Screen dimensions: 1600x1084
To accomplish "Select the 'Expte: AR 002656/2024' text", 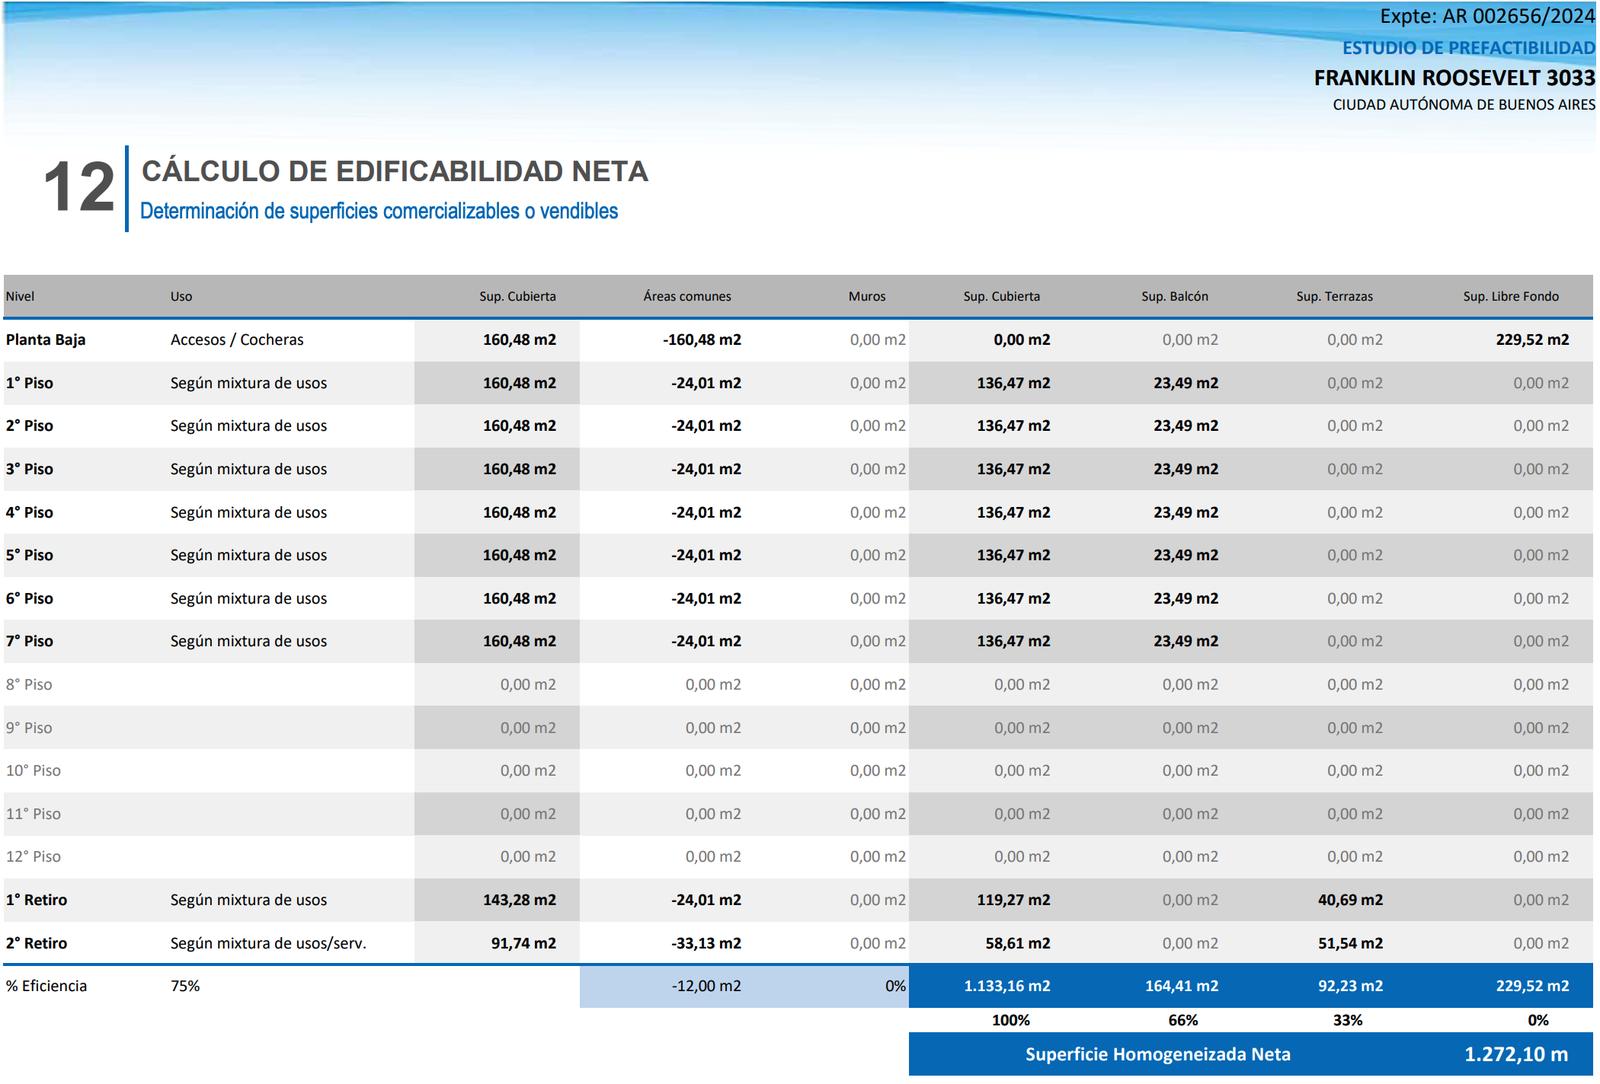I will click(x=1487, y=17).
